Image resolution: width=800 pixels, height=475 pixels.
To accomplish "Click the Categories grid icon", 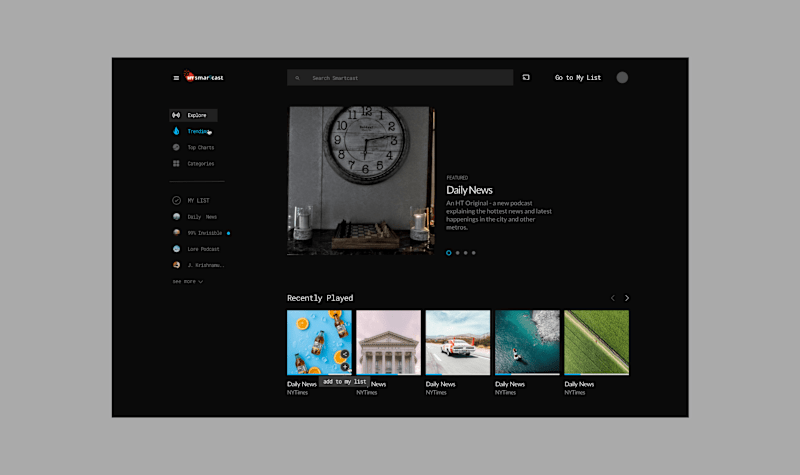I will pos(176,164).
